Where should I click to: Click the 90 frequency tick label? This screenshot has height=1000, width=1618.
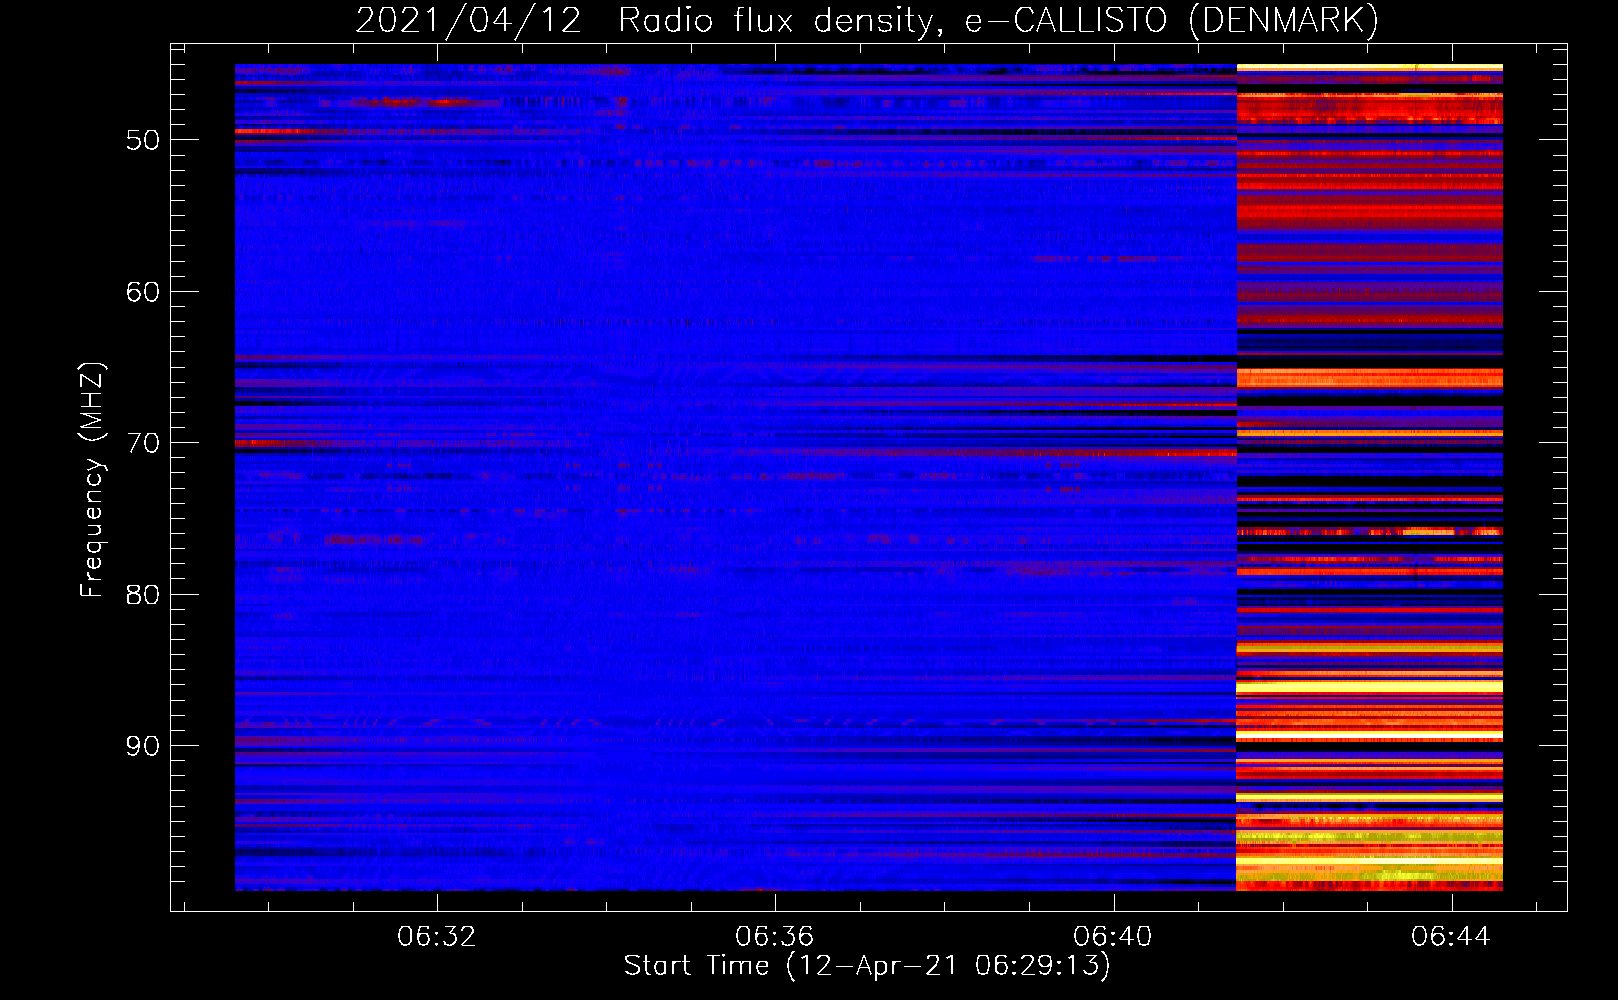(x=143, y=747)
